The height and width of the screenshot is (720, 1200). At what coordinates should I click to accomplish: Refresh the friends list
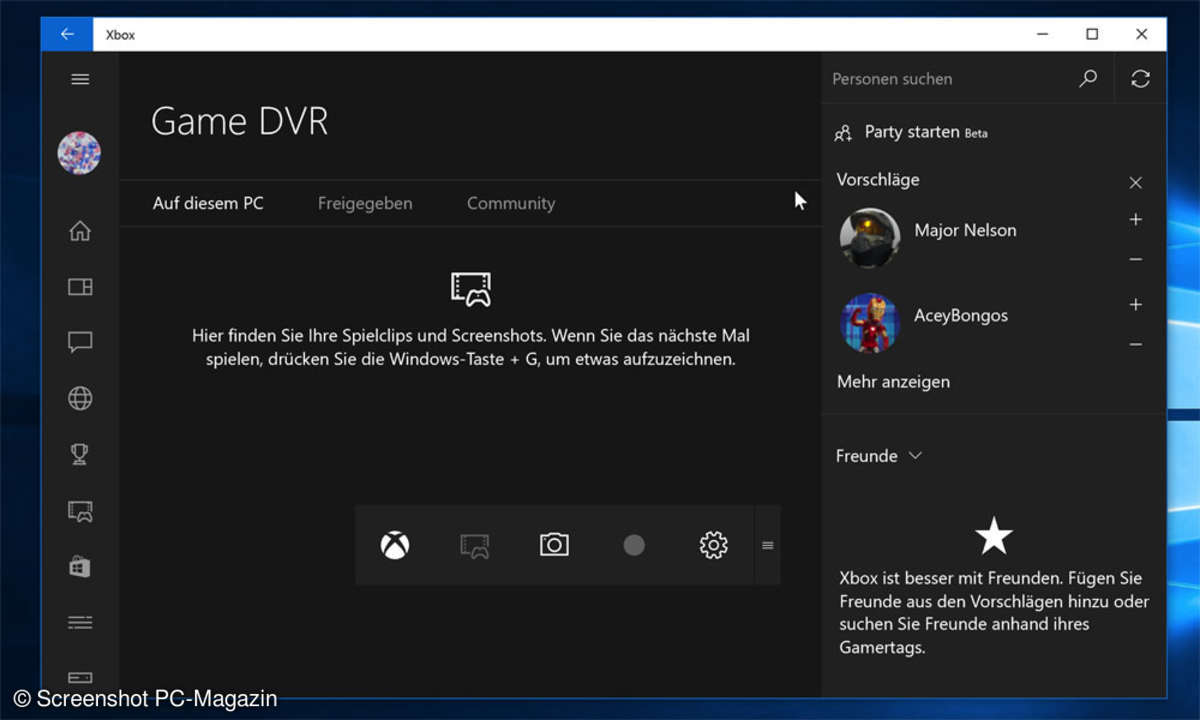coord(1141,79)
